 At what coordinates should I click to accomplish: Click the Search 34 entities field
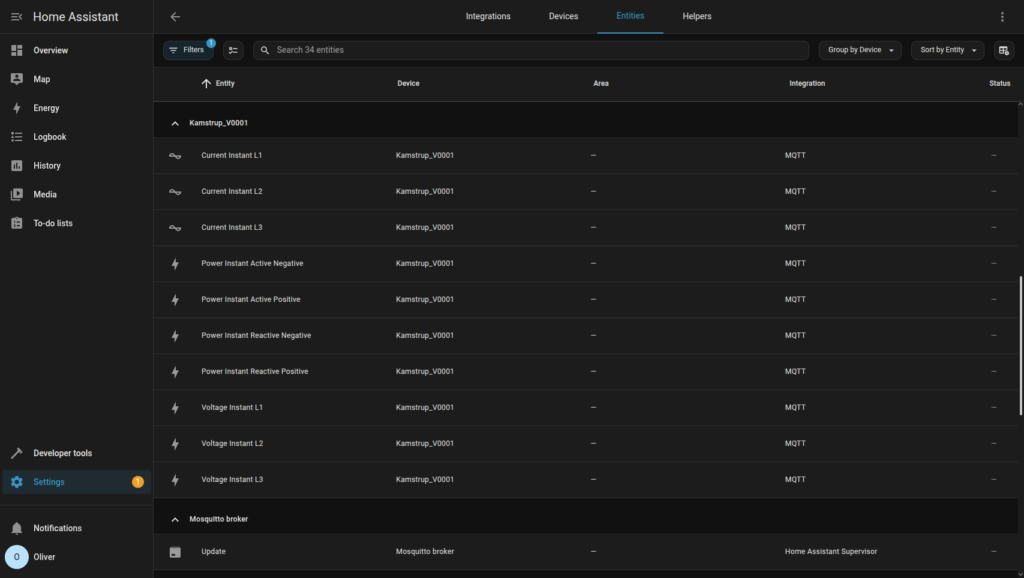[x=535, y=50]
